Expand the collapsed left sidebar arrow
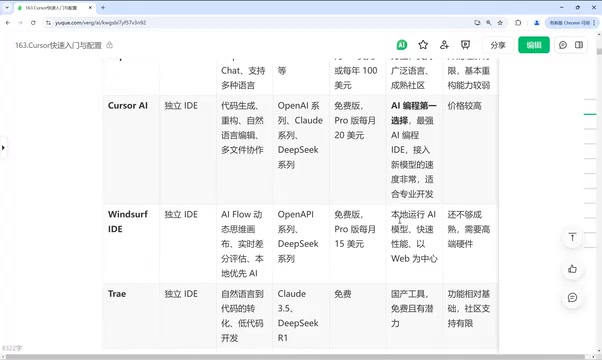The height and width of the screenshot is (360, 602). tap(3, 147)
